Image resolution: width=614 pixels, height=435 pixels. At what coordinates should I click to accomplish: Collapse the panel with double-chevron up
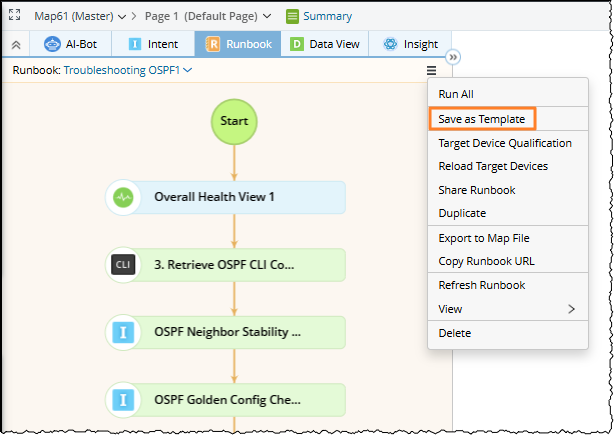[15, 44]
